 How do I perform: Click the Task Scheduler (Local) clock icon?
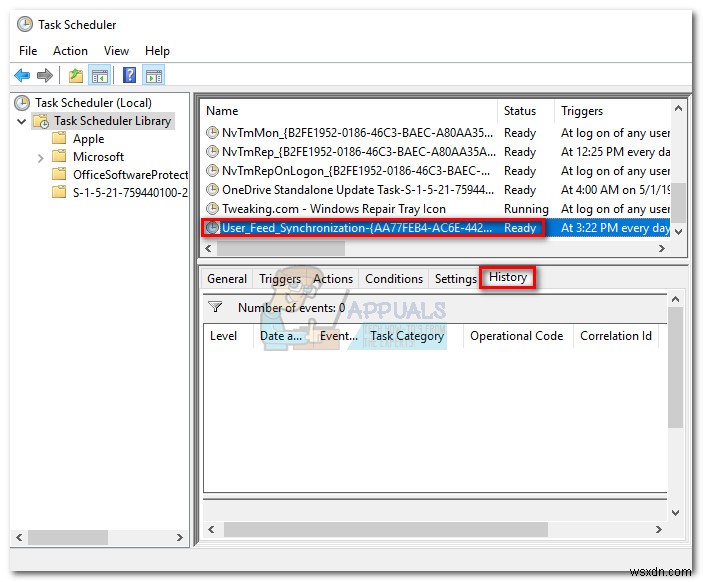(x=22, y=103)
